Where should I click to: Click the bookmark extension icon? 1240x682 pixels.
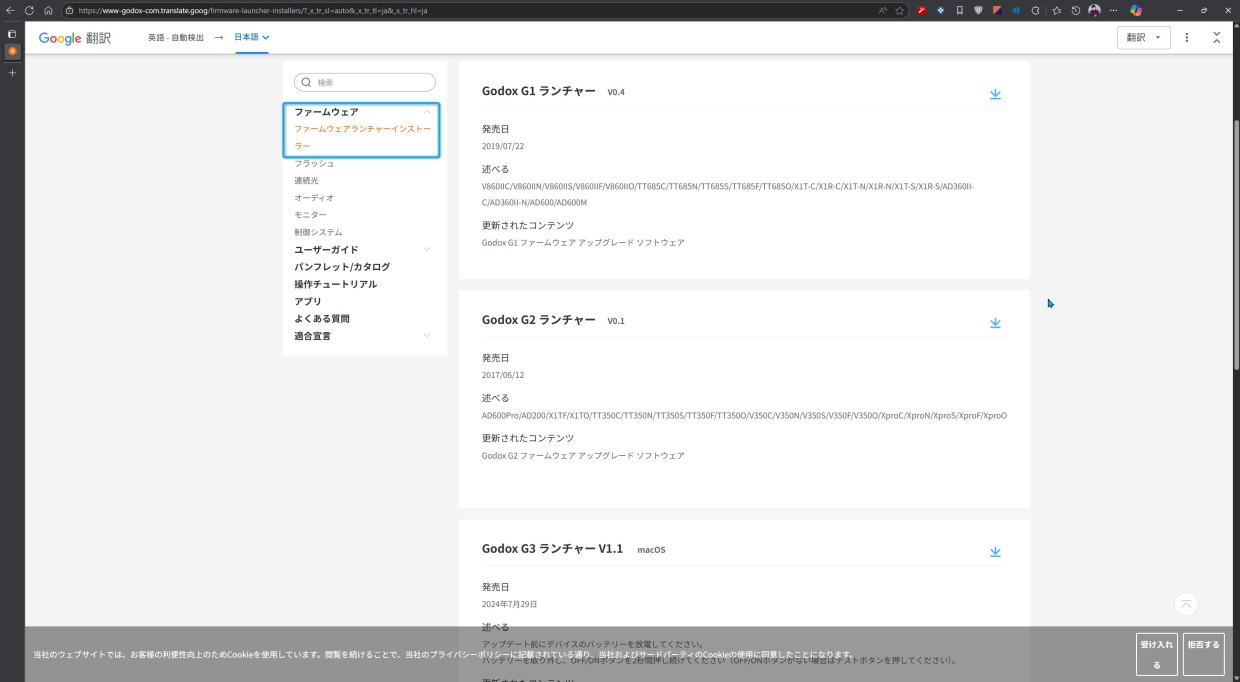pos(959,10)
